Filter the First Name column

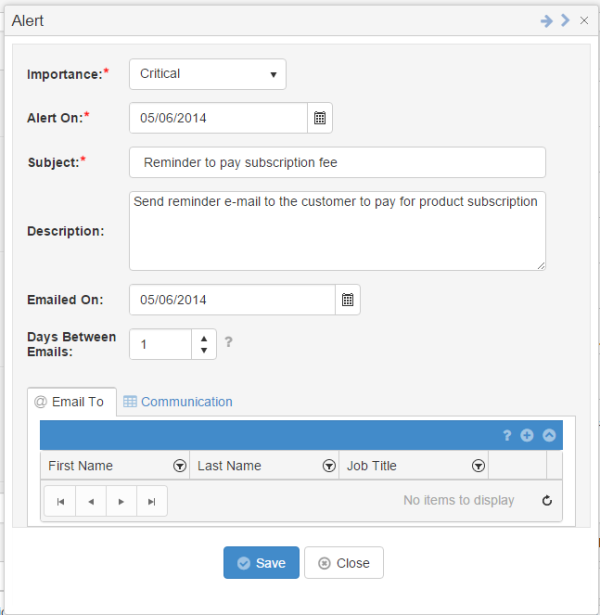click(180, 466)
